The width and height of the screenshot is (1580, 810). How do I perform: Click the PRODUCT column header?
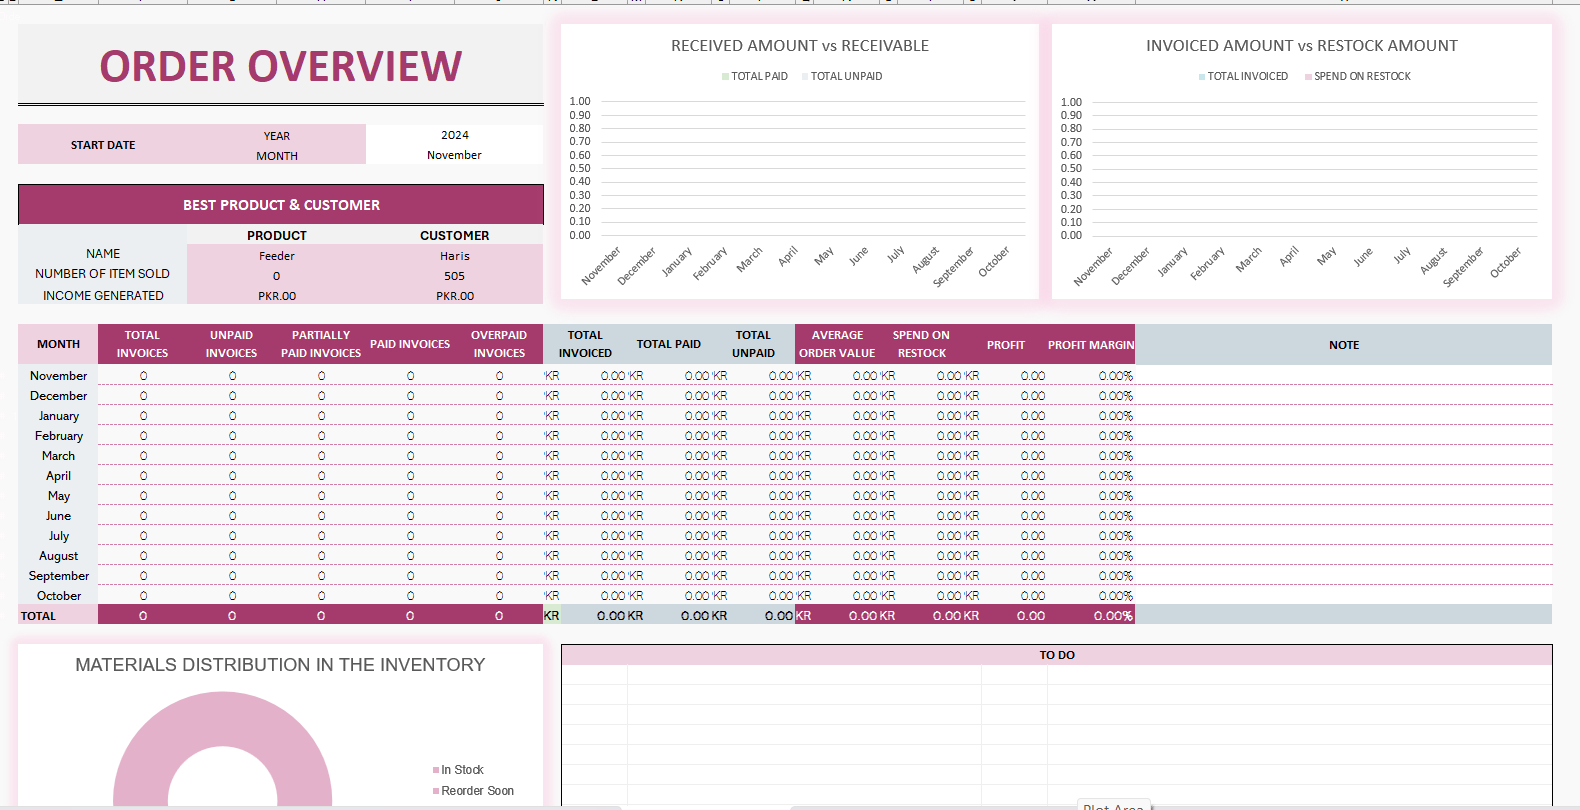(277, 236)
